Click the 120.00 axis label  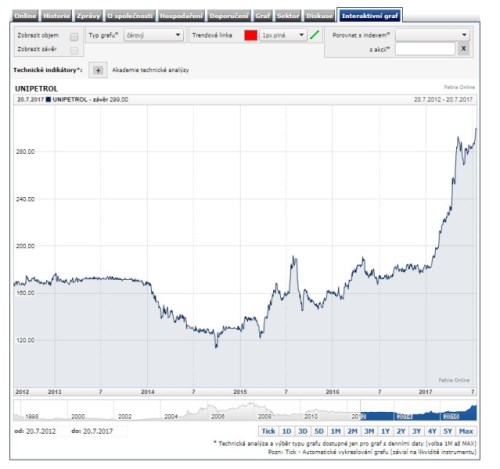click(x=25, y=340)
